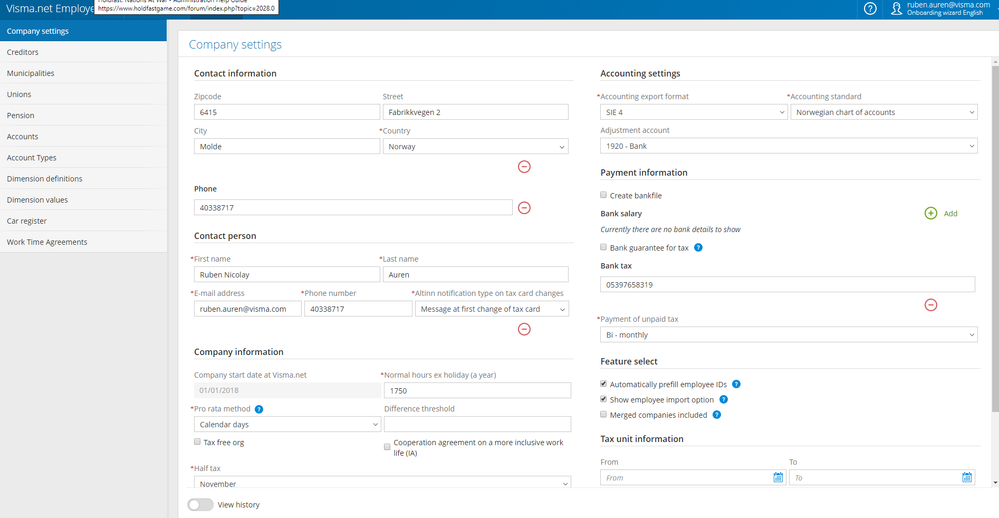Open the Tax unit From calendar picker

[x=778, y=478]
